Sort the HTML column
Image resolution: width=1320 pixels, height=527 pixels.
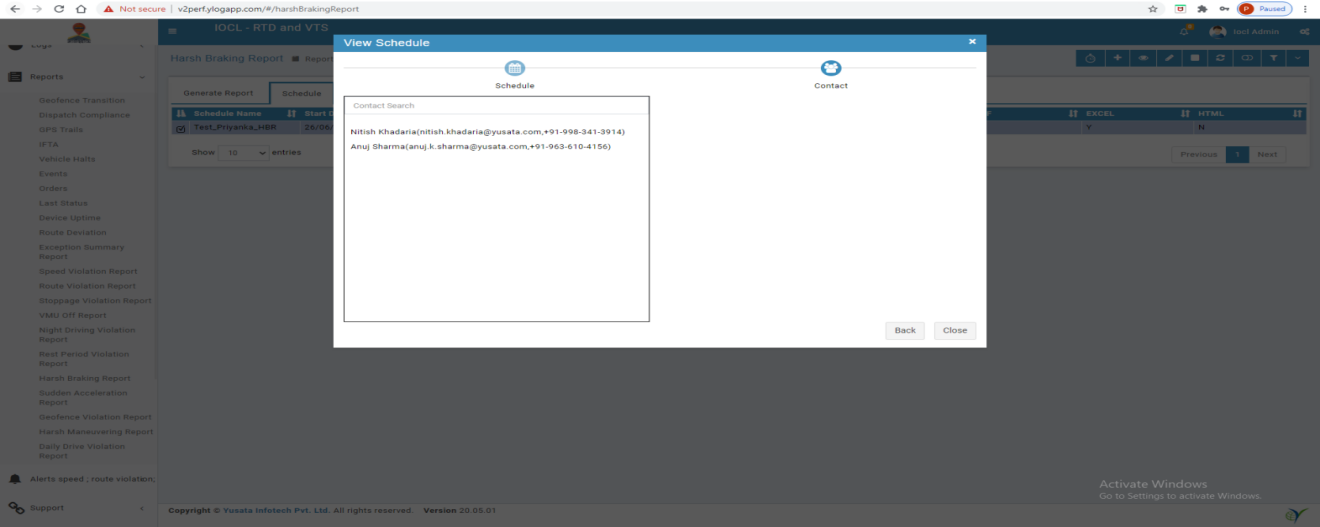point(1249,113)
